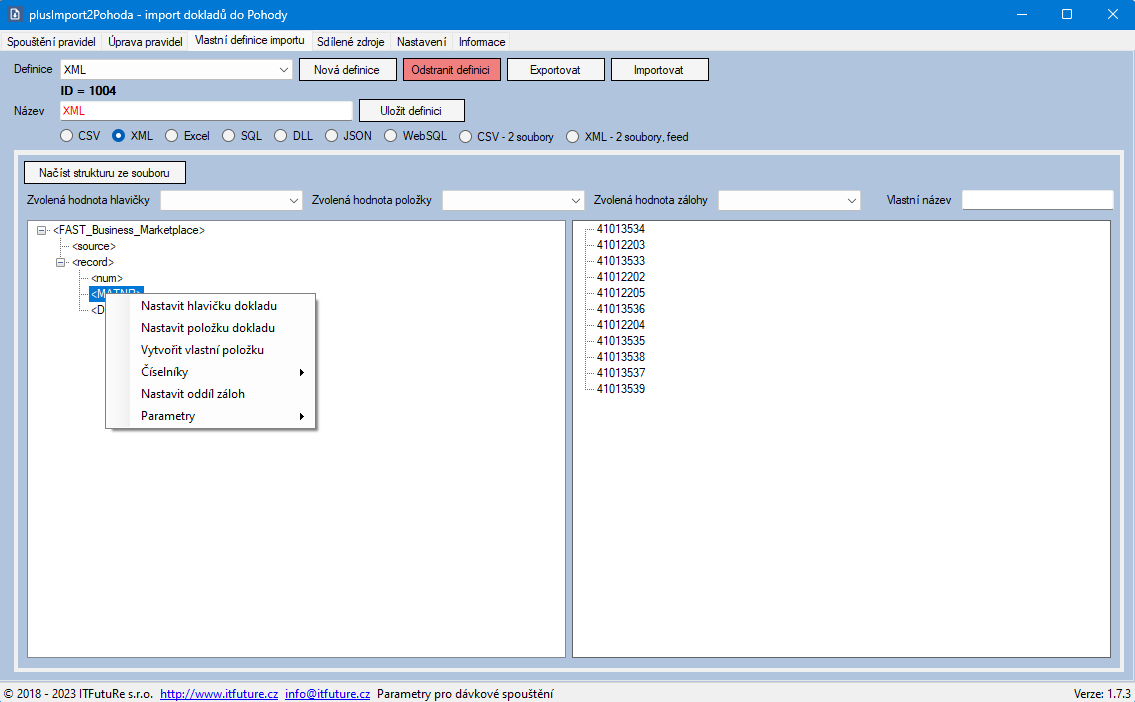Screen dimensions: 1135x702
Task: Choose the WebSQL radio option
Action: [391, 136]
